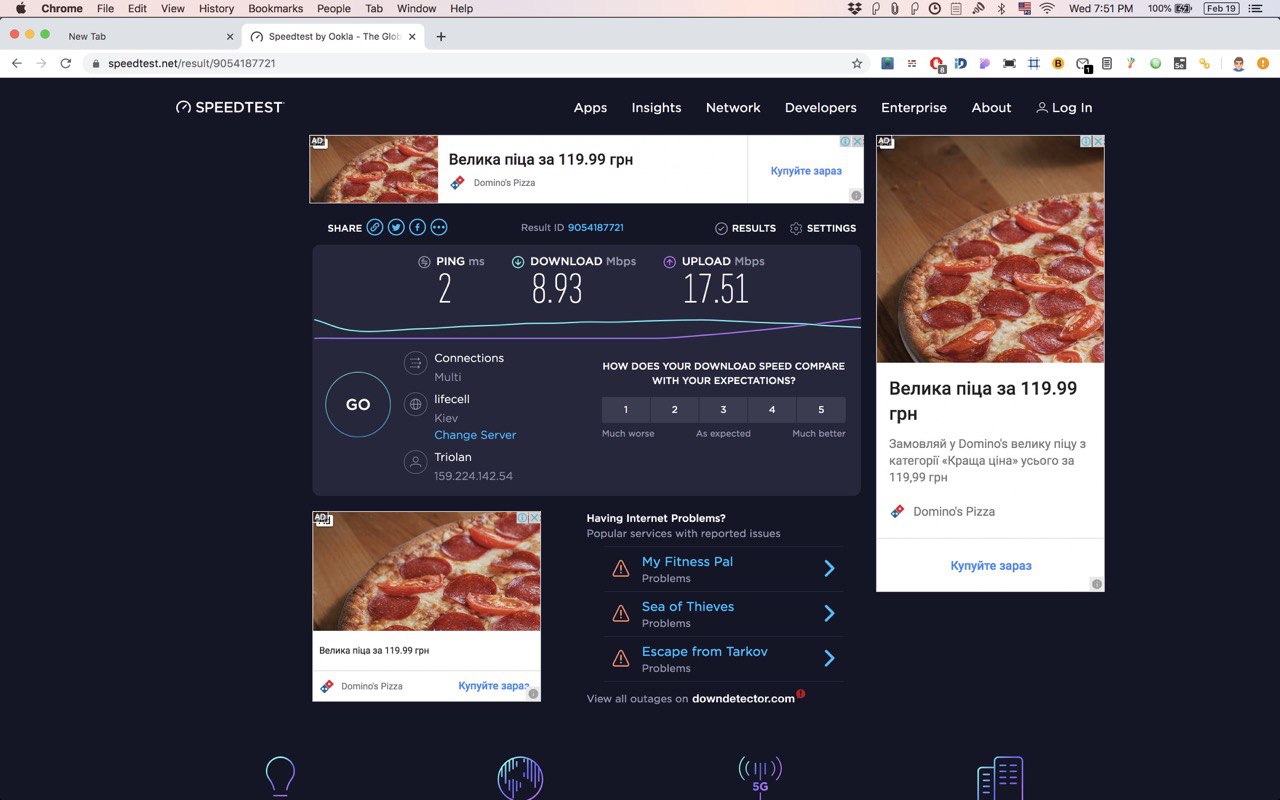Open the Apps navigation menu
The image size is (1280, 800).
click(x=590, y=108)
